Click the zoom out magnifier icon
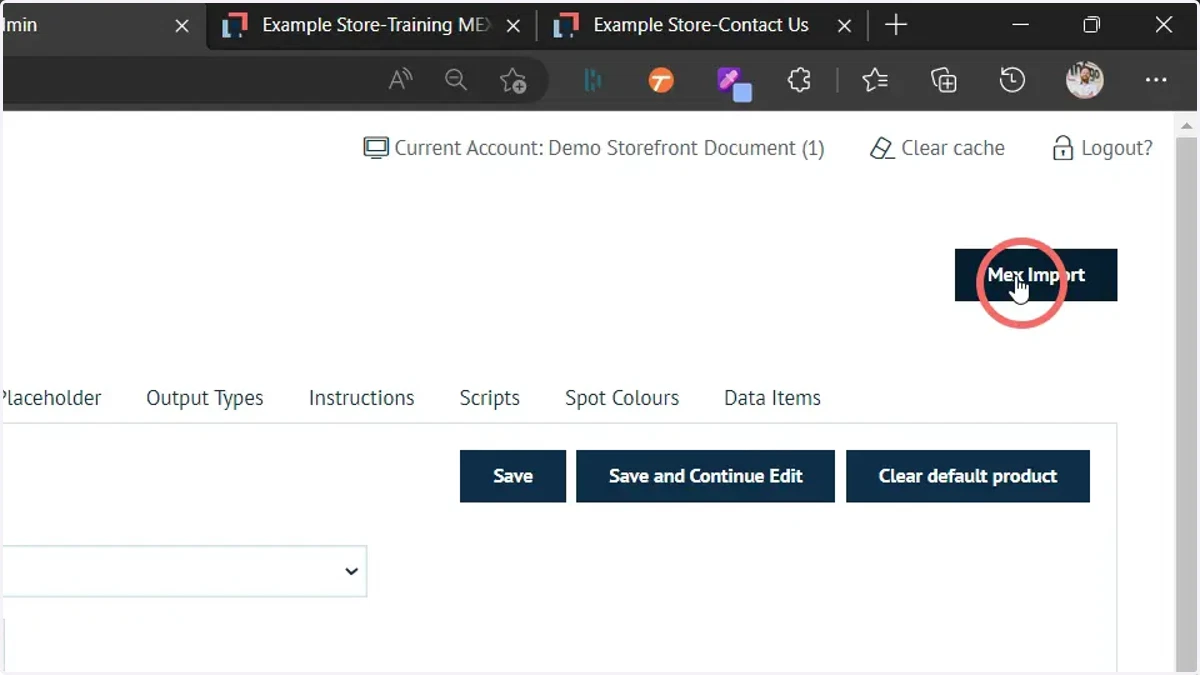This screenshot has width=1200, height=675. (x=456, y=80)
